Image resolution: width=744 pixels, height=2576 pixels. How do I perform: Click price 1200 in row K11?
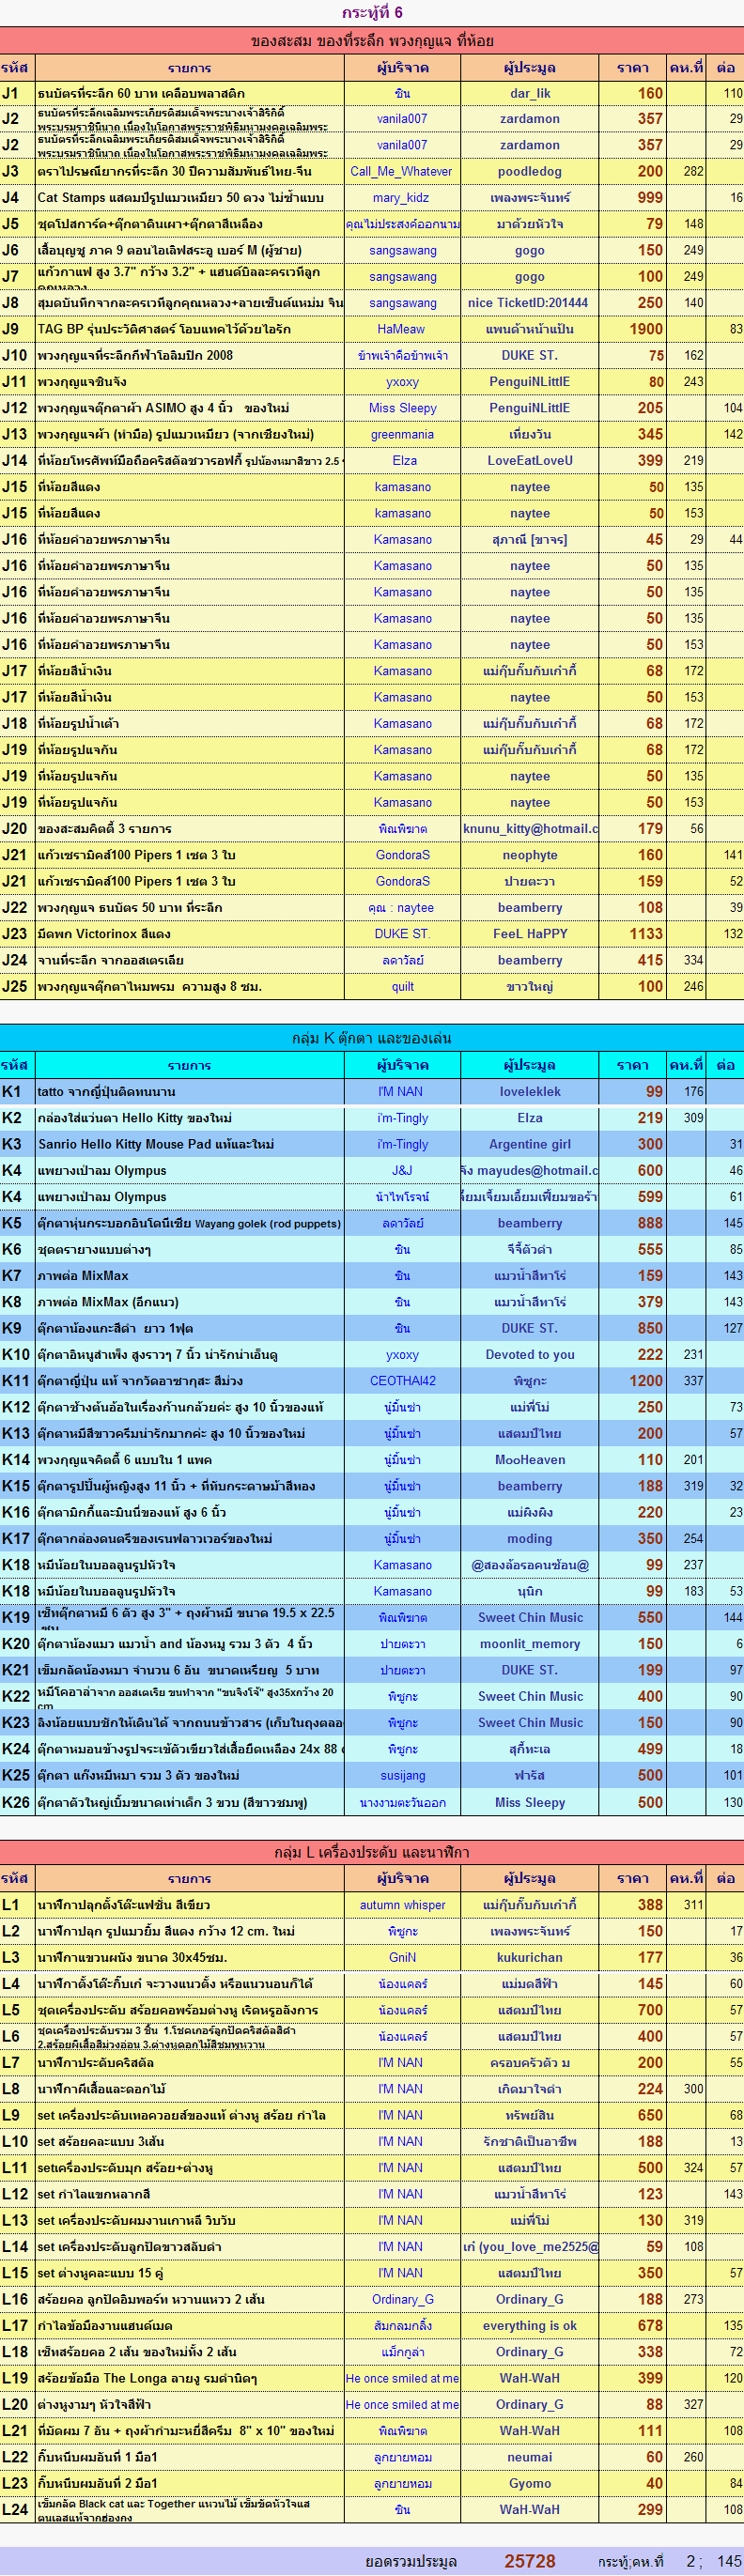coord(646,1381)
